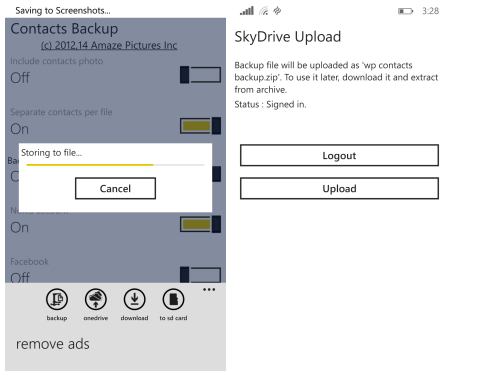Screen dimensions: 481x380
Task: Tap the 'Storing to file...' label
Action: click(51, 153)
